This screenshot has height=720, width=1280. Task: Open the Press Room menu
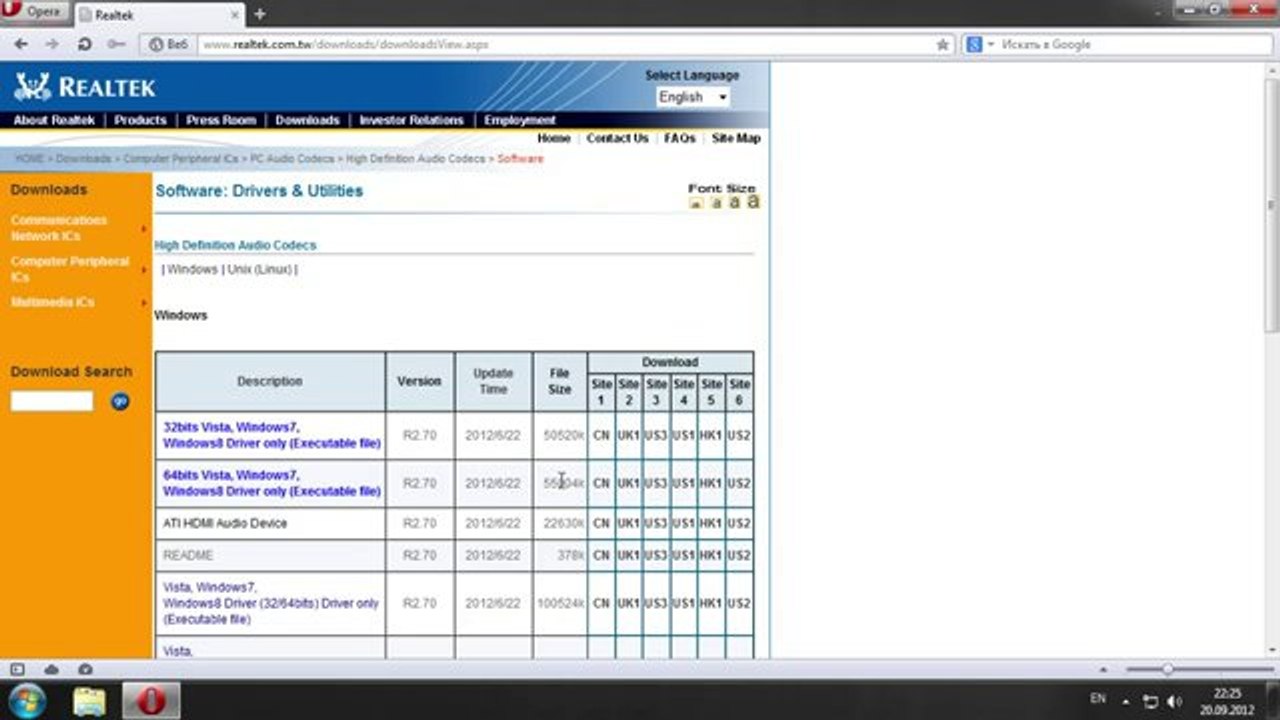(x=221, y=120)
